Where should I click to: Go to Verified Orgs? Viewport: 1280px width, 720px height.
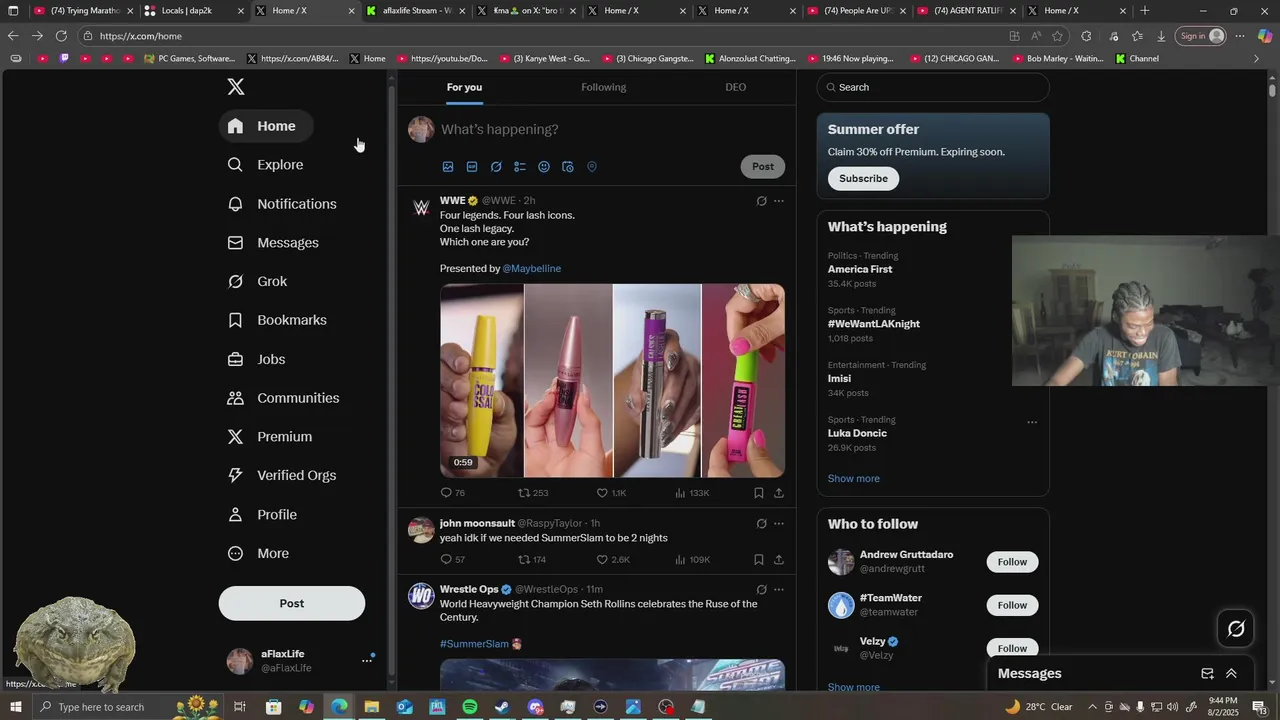(x=282, y=476)
